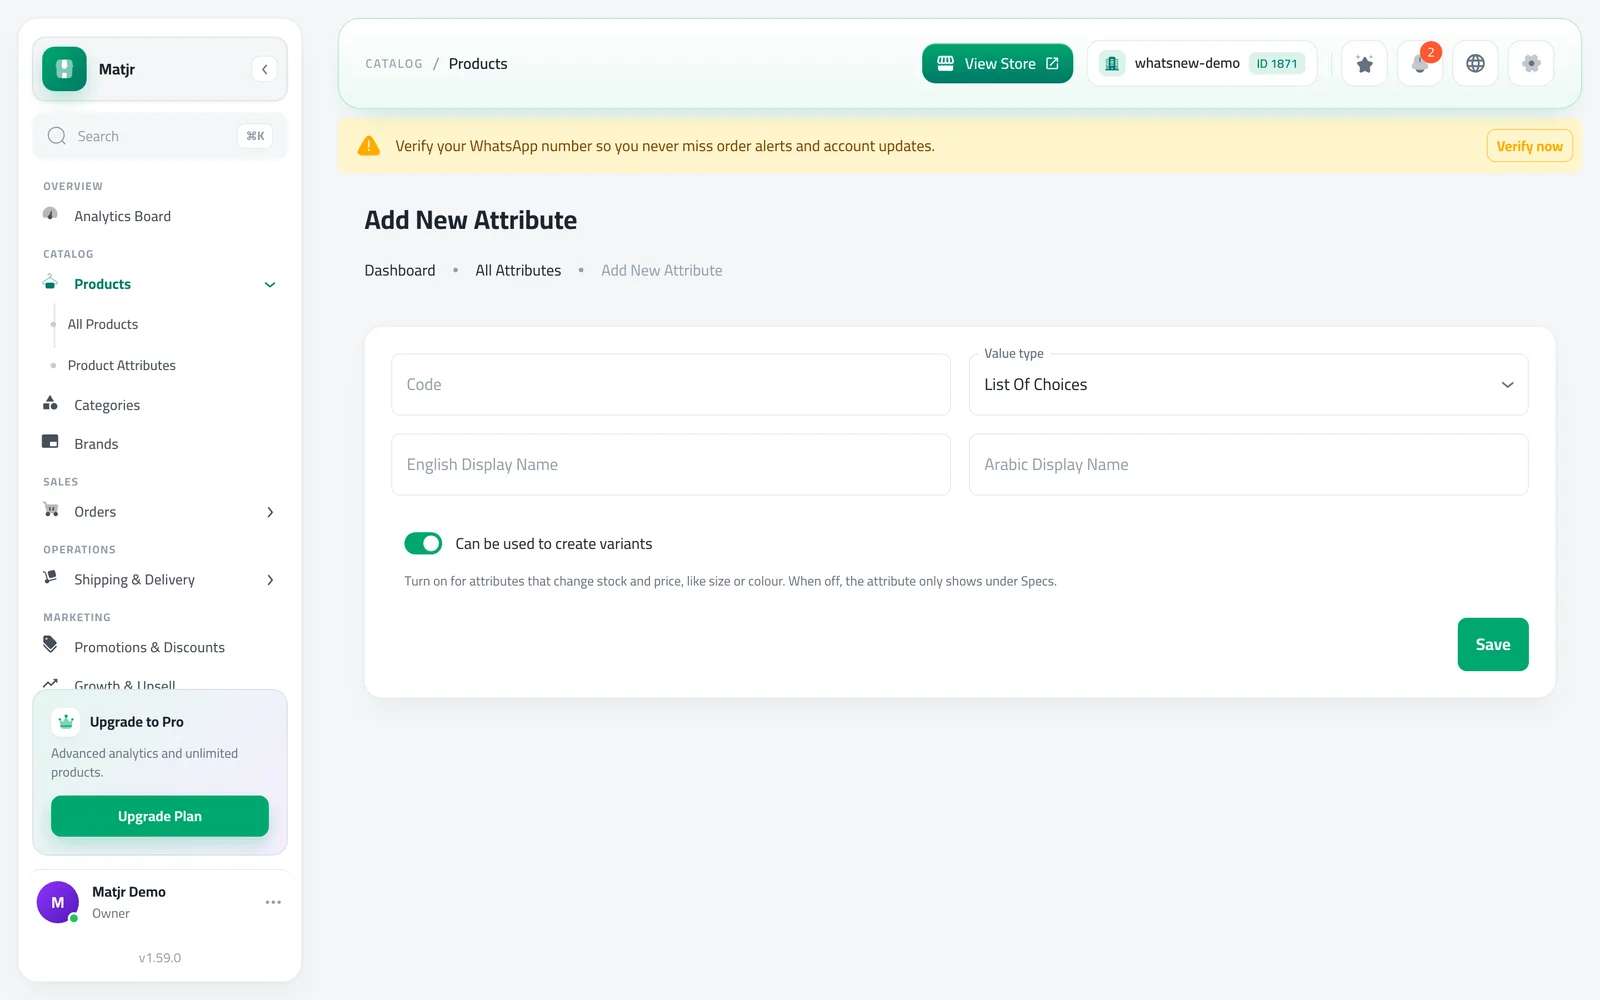Click the Matjr Demo avatar

pyautogui.click(x=58, y=902)
